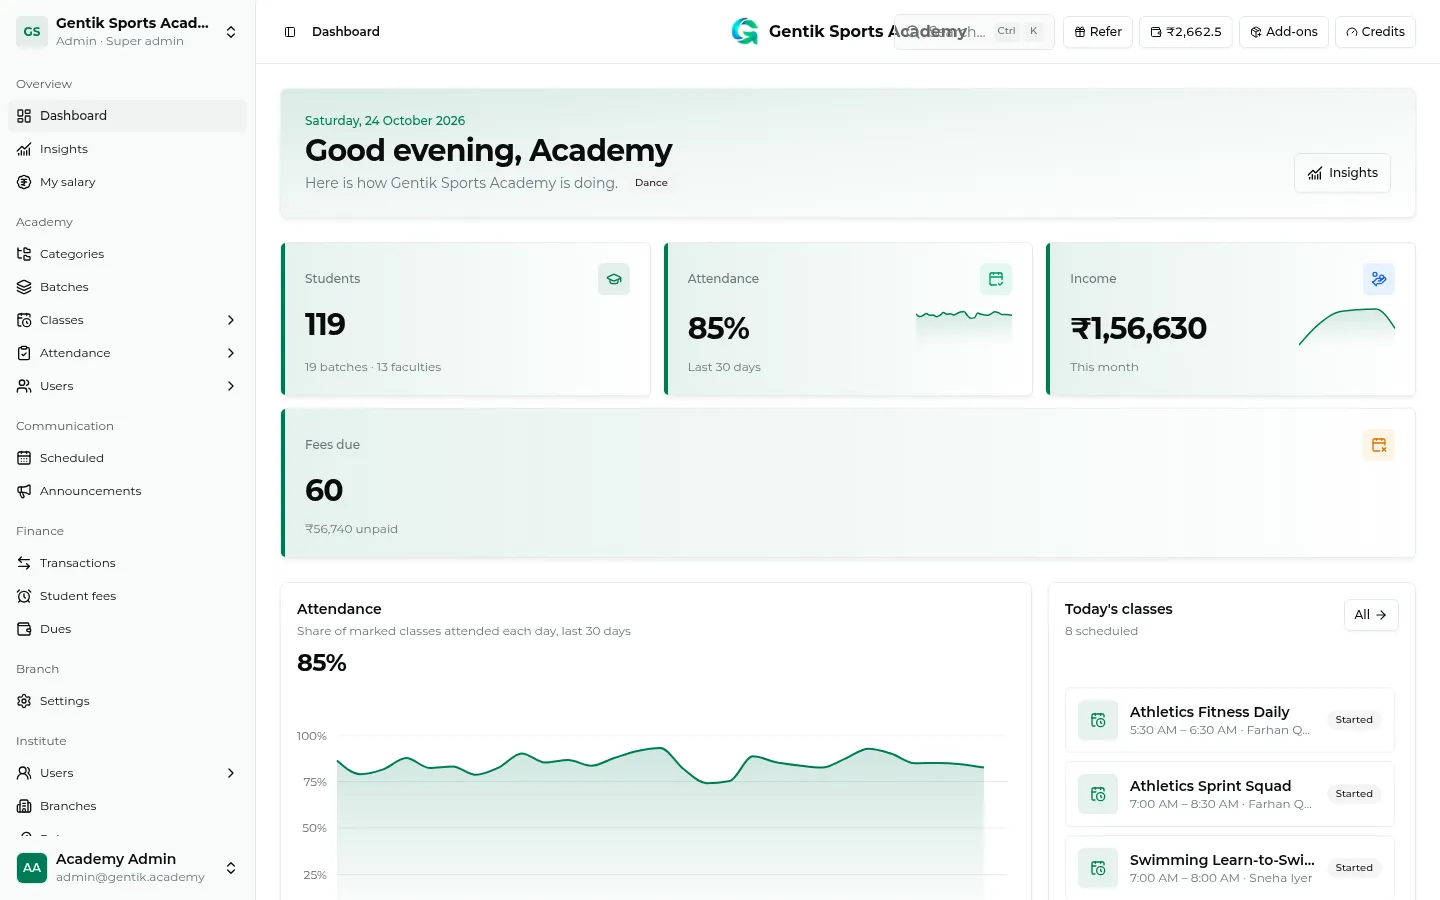This screenshot has width=1440, height=900.
Task: Click the Swimming Learn-to-Swim class icon
Action: point(1098,868)
